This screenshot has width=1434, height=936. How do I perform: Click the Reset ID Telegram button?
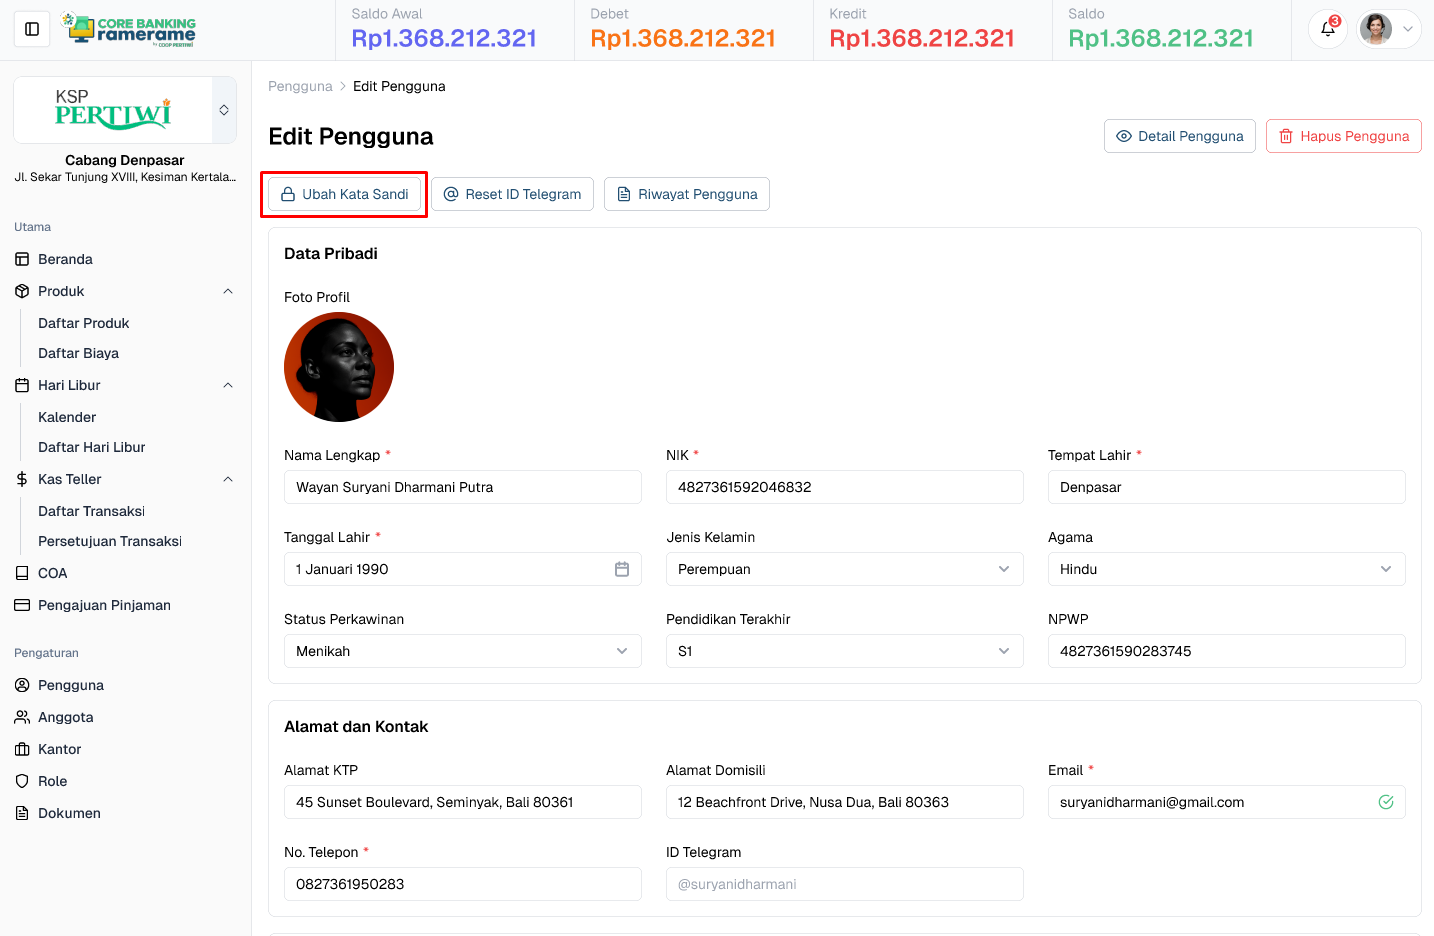tap(512, 194)
